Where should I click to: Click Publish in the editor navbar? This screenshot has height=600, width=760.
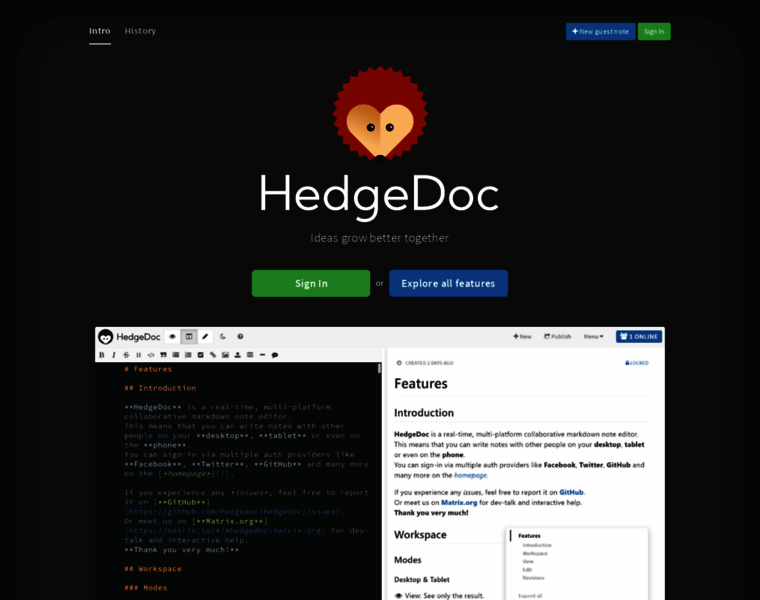click(557, 336)
